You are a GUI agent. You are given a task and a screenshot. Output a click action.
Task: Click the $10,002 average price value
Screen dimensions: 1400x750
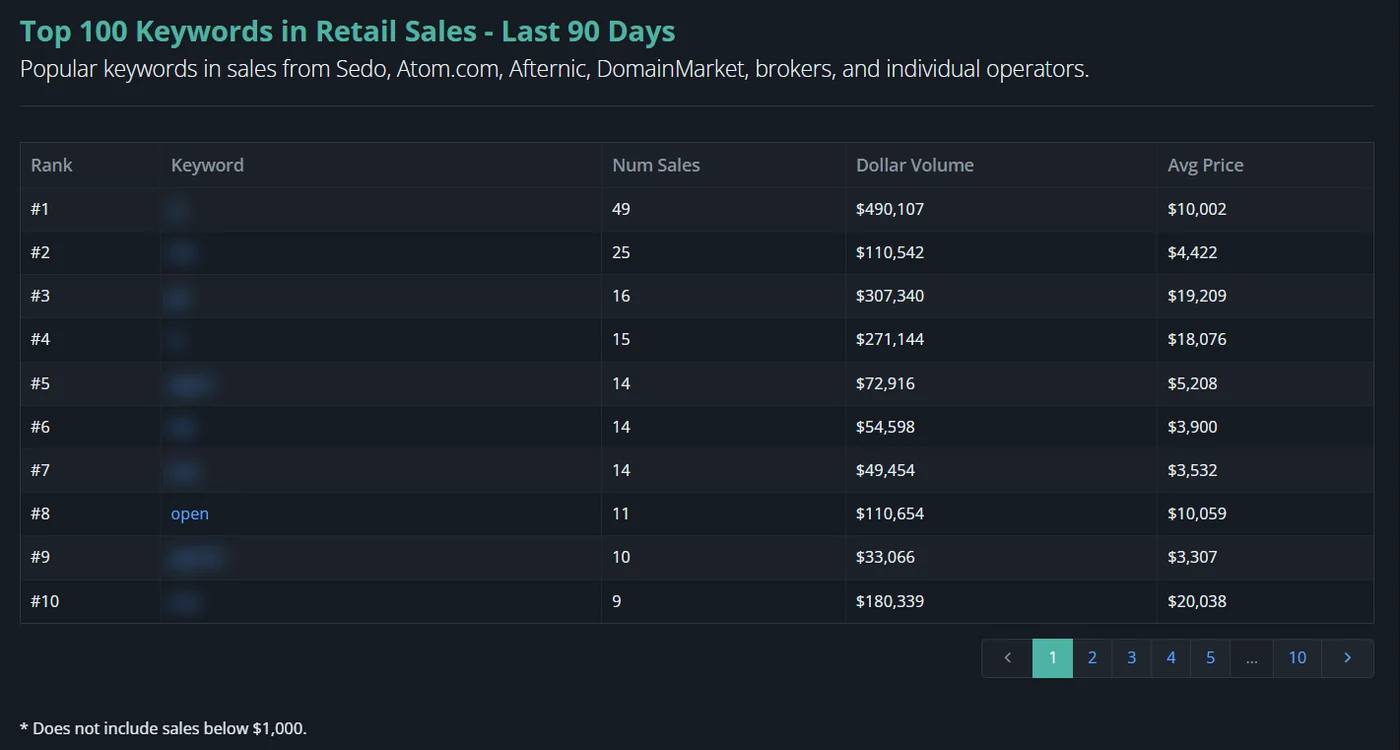1197,209
